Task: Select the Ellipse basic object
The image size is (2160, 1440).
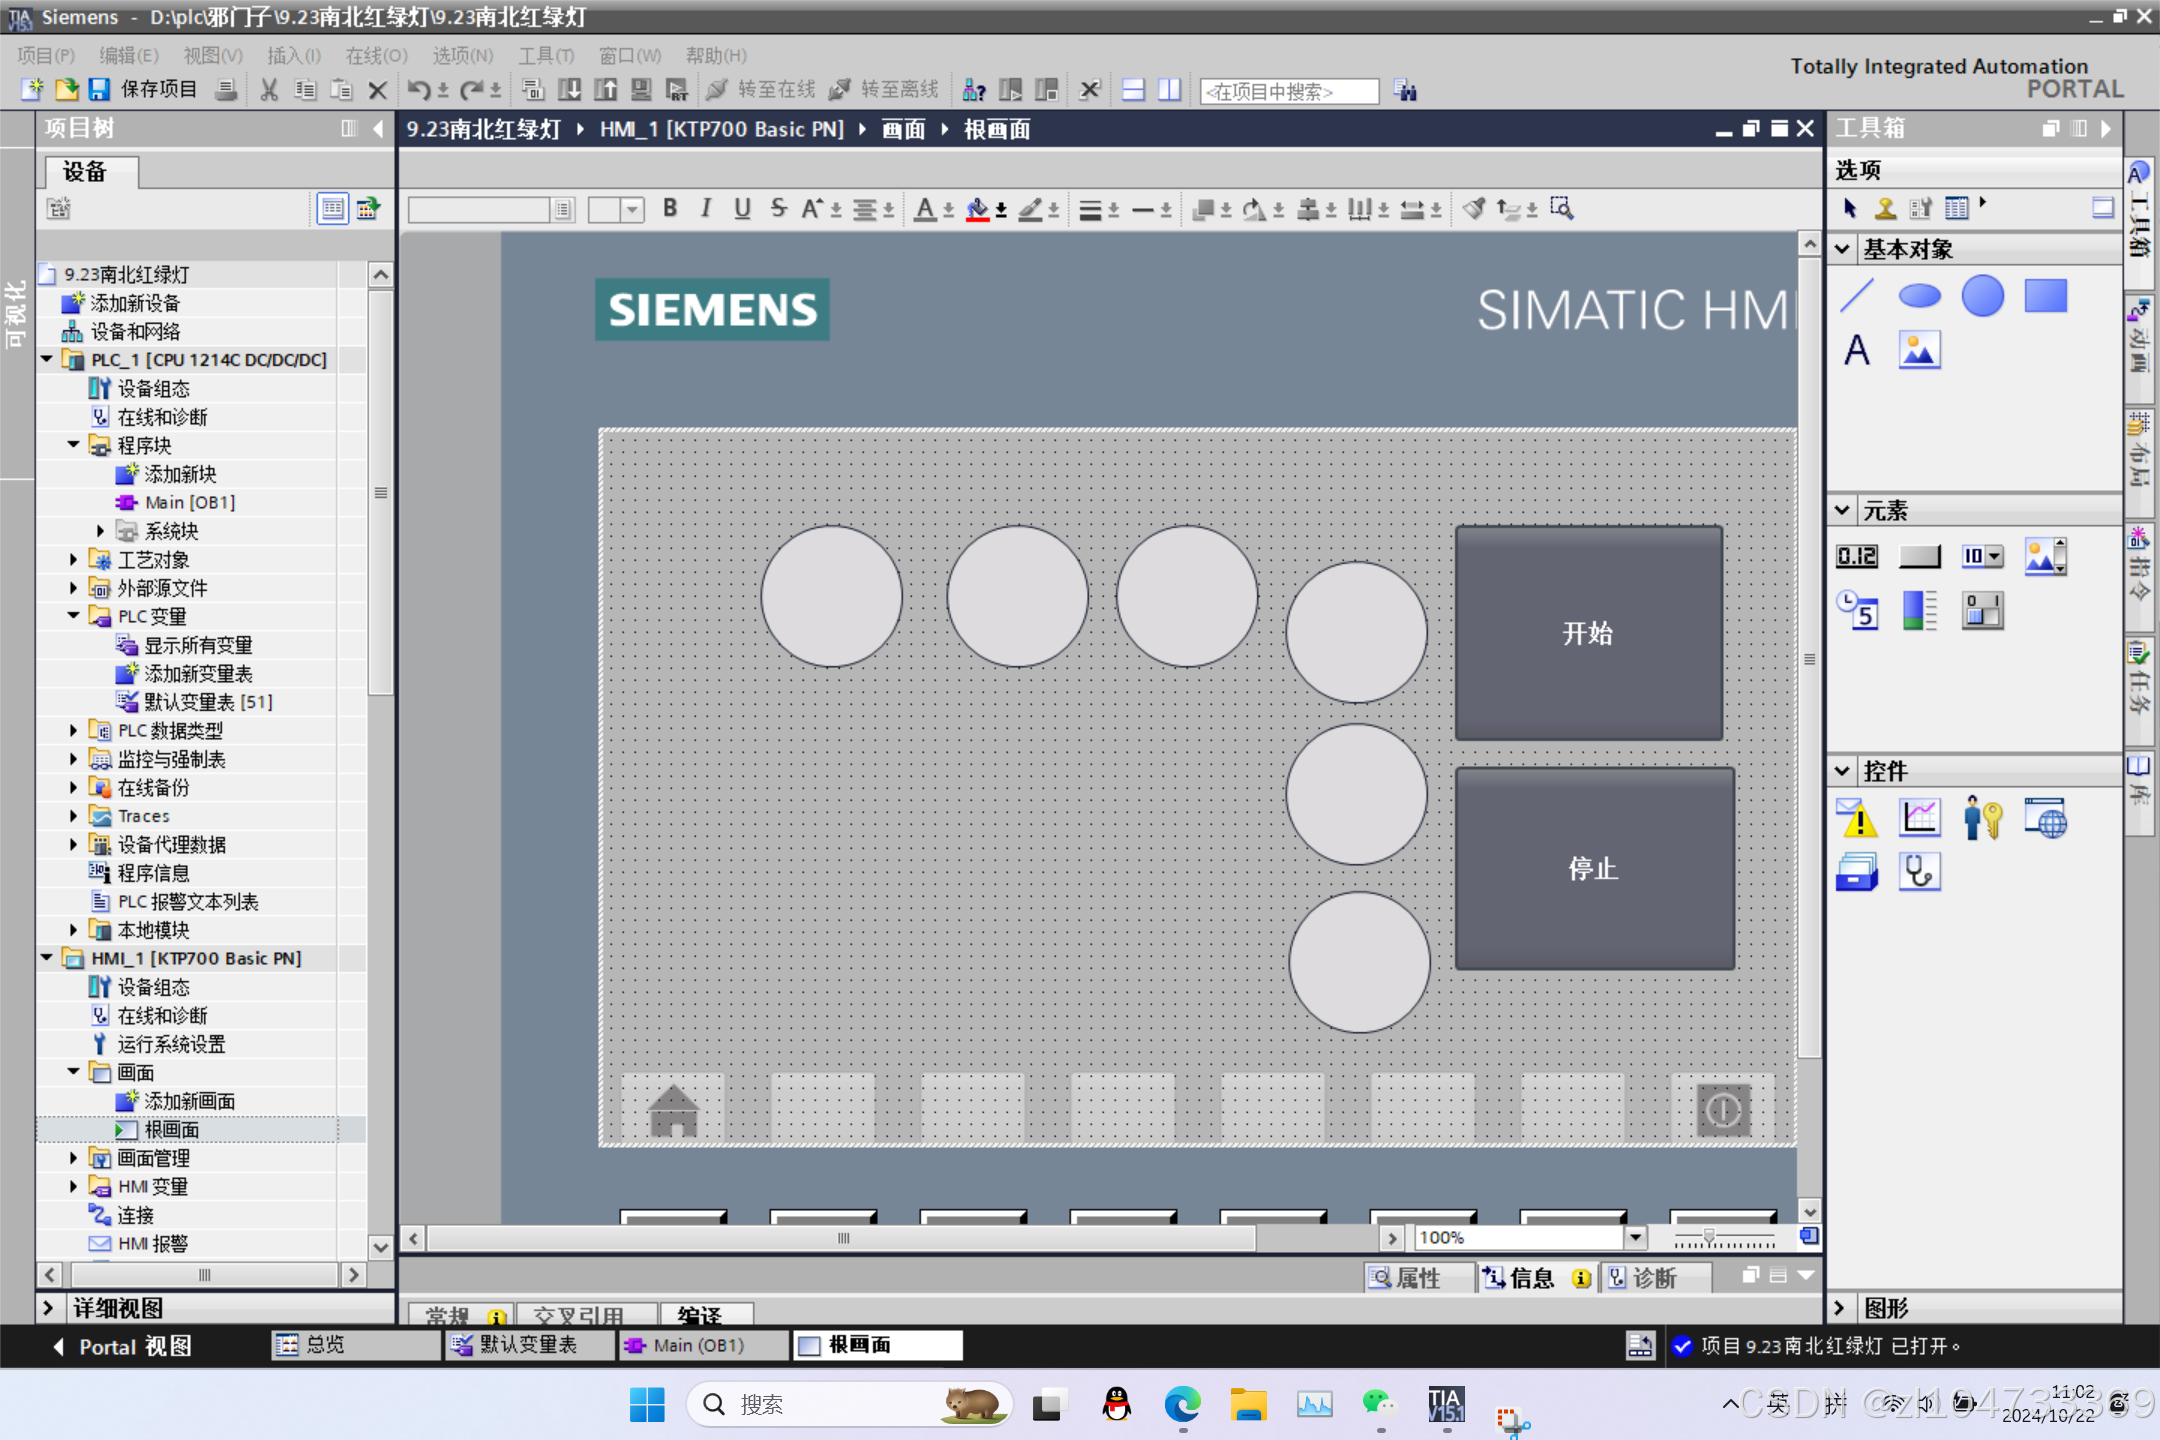Action: (1919, 296)
